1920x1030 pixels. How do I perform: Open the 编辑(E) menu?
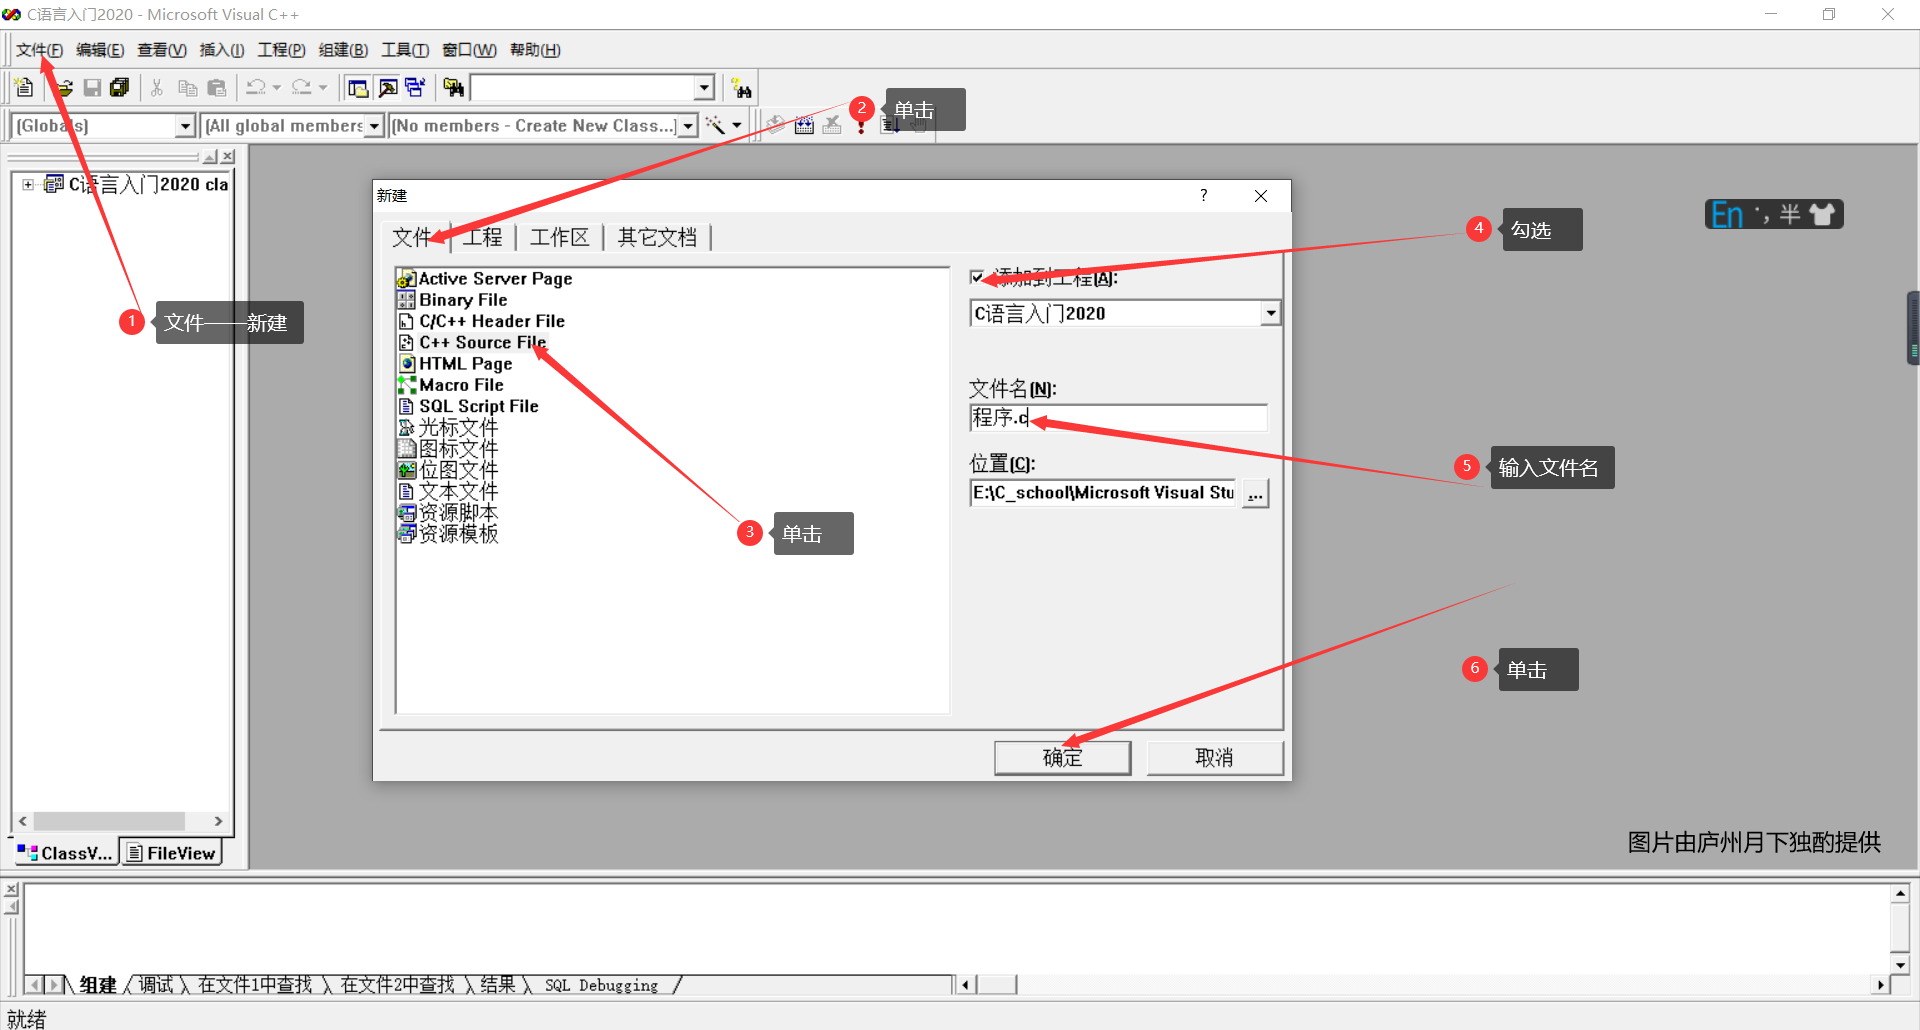(x=100, y=50)
